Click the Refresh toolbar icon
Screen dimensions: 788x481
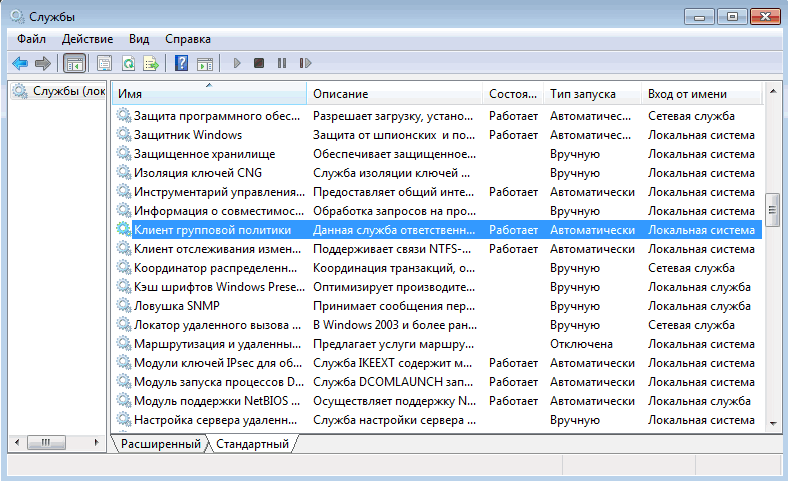coord(129,63)
